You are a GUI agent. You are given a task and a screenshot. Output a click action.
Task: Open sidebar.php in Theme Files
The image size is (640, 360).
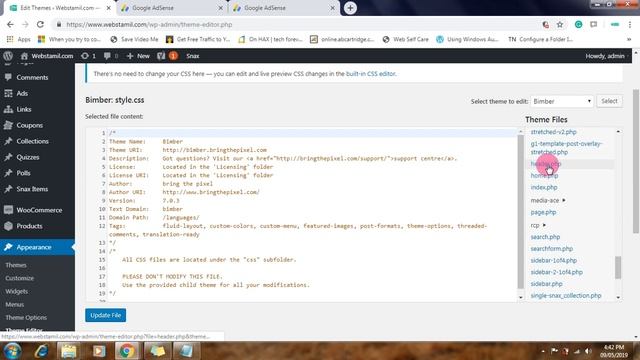(x=547, y=284)
